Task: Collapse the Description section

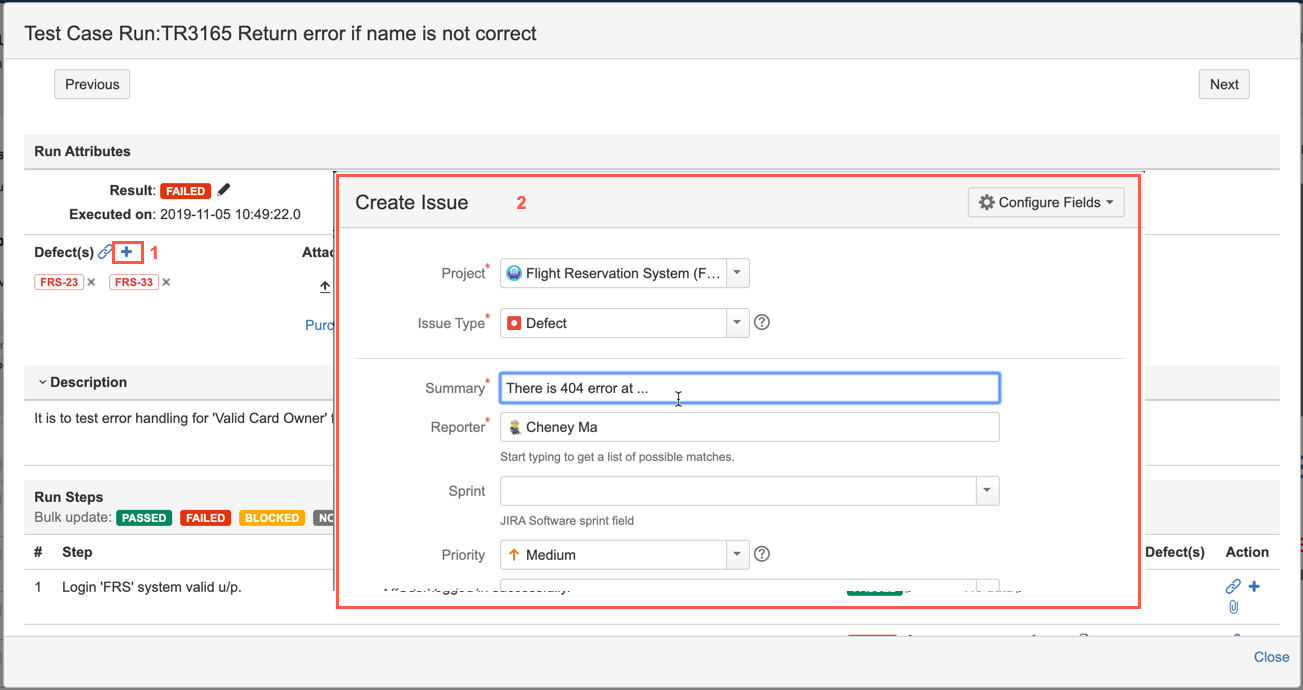Action: [x=43, y=382]
